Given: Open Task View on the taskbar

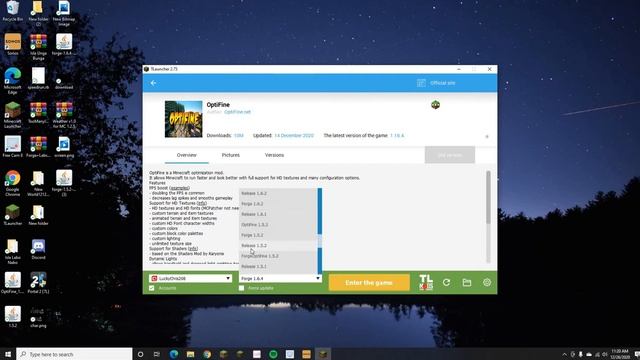Looking at the screenshot, I should tap(157, 354).
